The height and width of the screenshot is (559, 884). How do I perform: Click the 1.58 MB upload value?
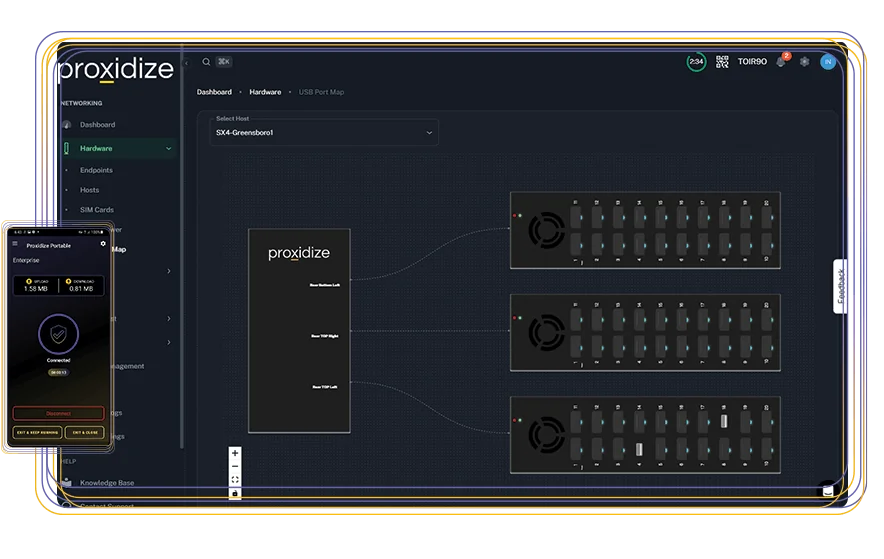pyautogui.click(x=36, y=289)
